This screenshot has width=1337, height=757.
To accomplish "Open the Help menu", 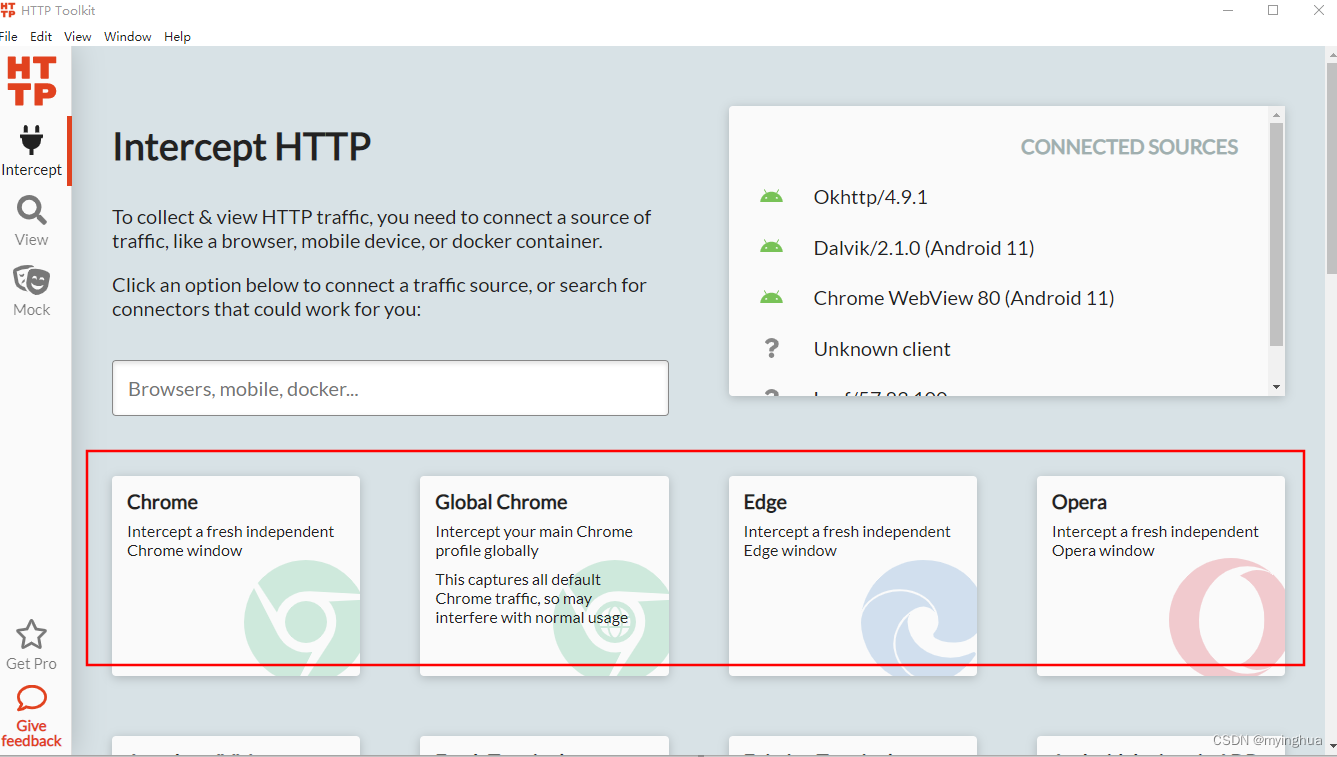I will pyautogui.click(x=177, y=37).
